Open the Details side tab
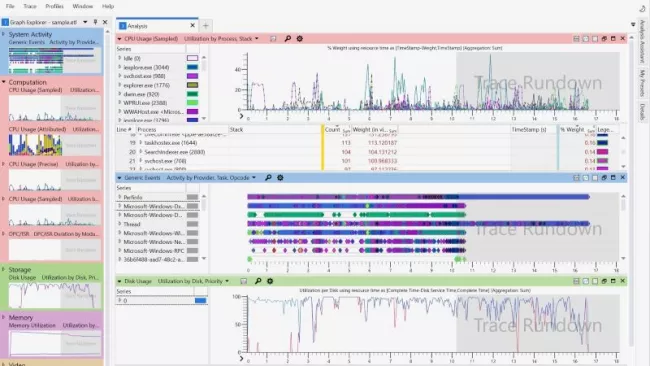Image resolution: width=650 pixels, height=366 pixels. pyautogui.click(x=642, y=111)
